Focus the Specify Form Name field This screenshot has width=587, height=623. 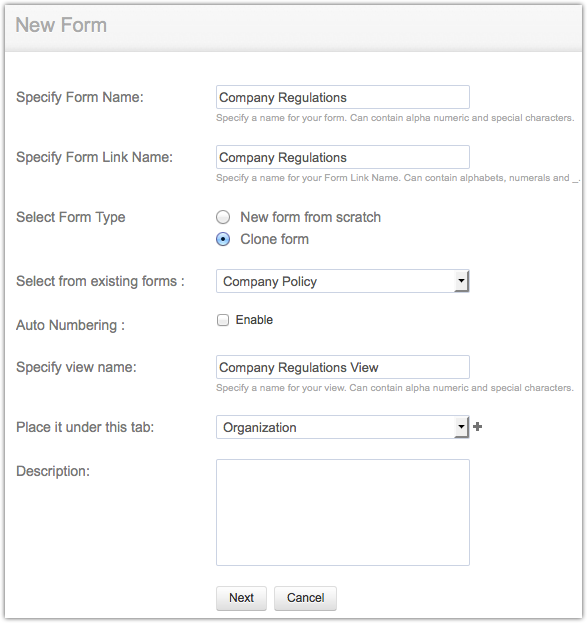click(343, 97)
